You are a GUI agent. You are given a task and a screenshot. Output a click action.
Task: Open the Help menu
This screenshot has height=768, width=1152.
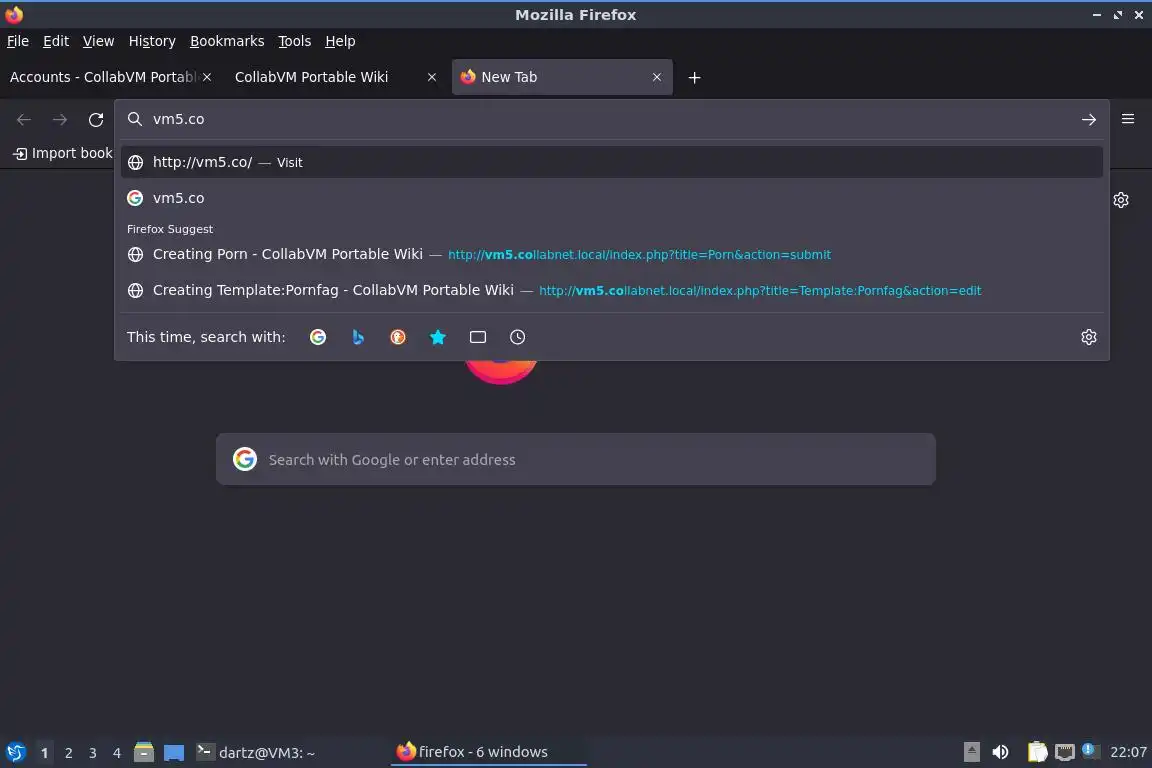[x=340, y=41]
